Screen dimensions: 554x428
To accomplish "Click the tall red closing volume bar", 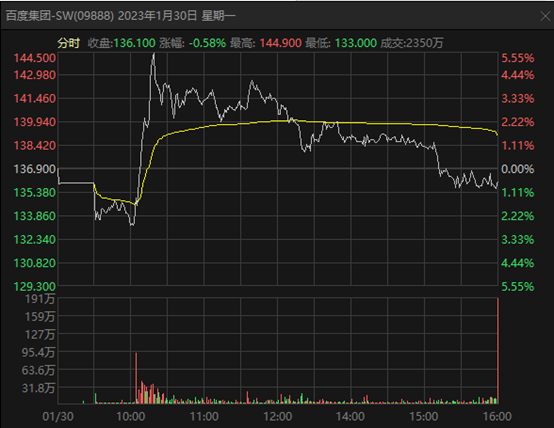I will tap(498, 351).
